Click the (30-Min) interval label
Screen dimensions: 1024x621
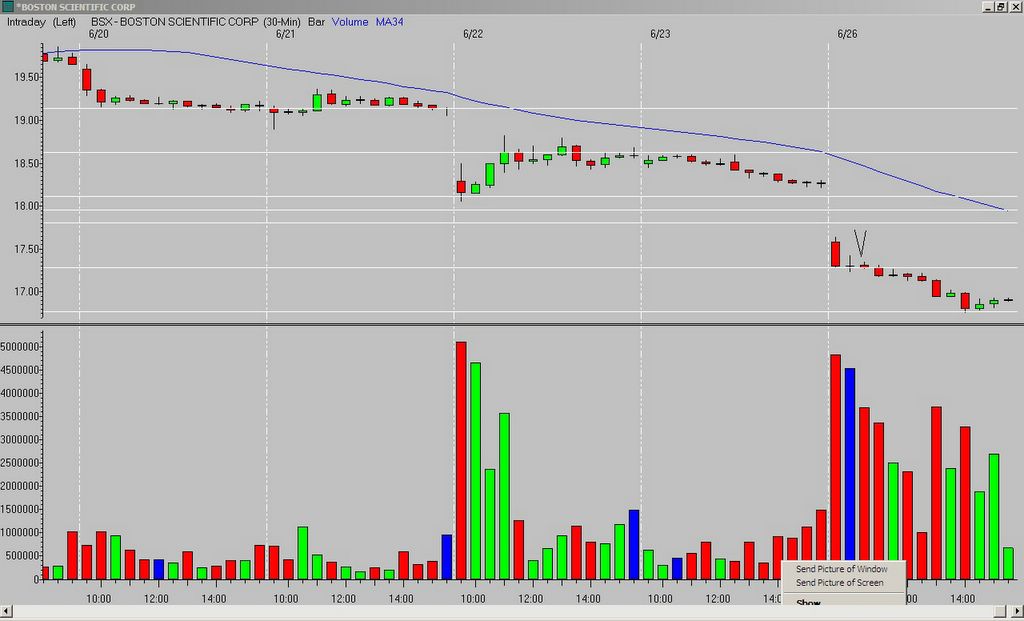click(282, 22)
